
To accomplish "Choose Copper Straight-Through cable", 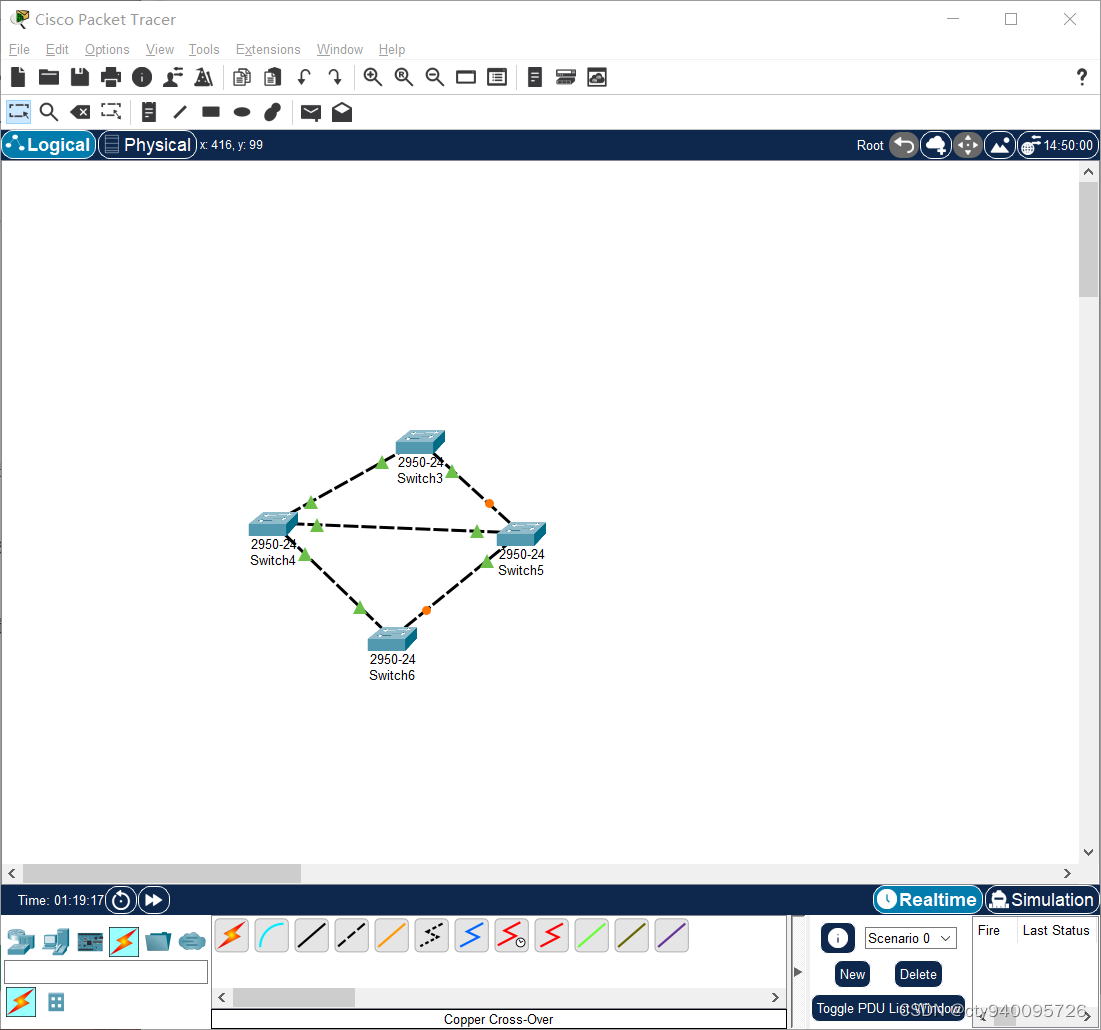I will [312, 935].
